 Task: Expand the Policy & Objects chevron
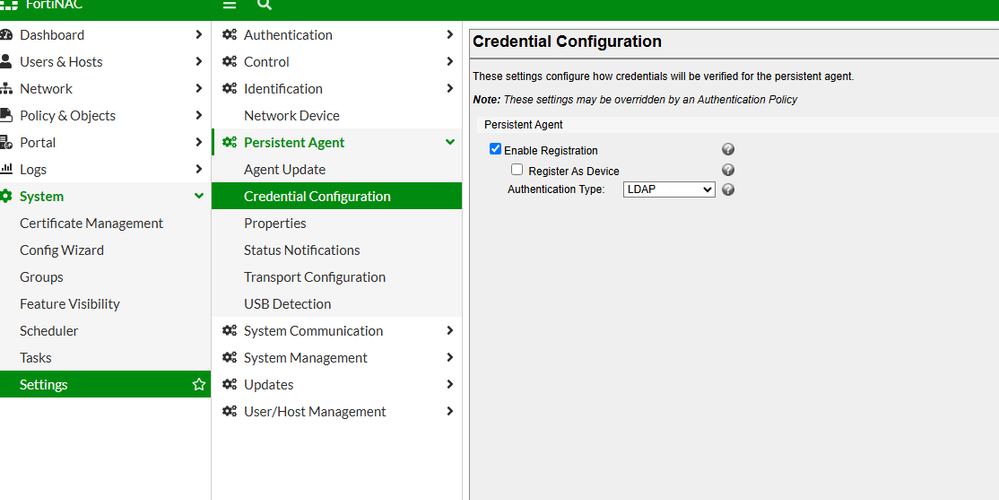tap(198, 116)
